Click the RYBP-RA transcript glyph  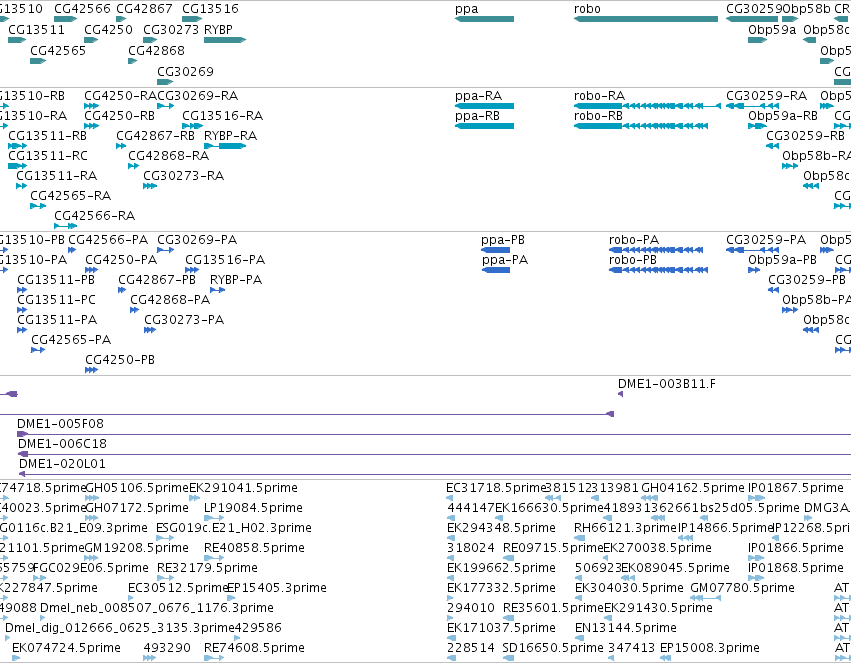[x=225, y=146]
